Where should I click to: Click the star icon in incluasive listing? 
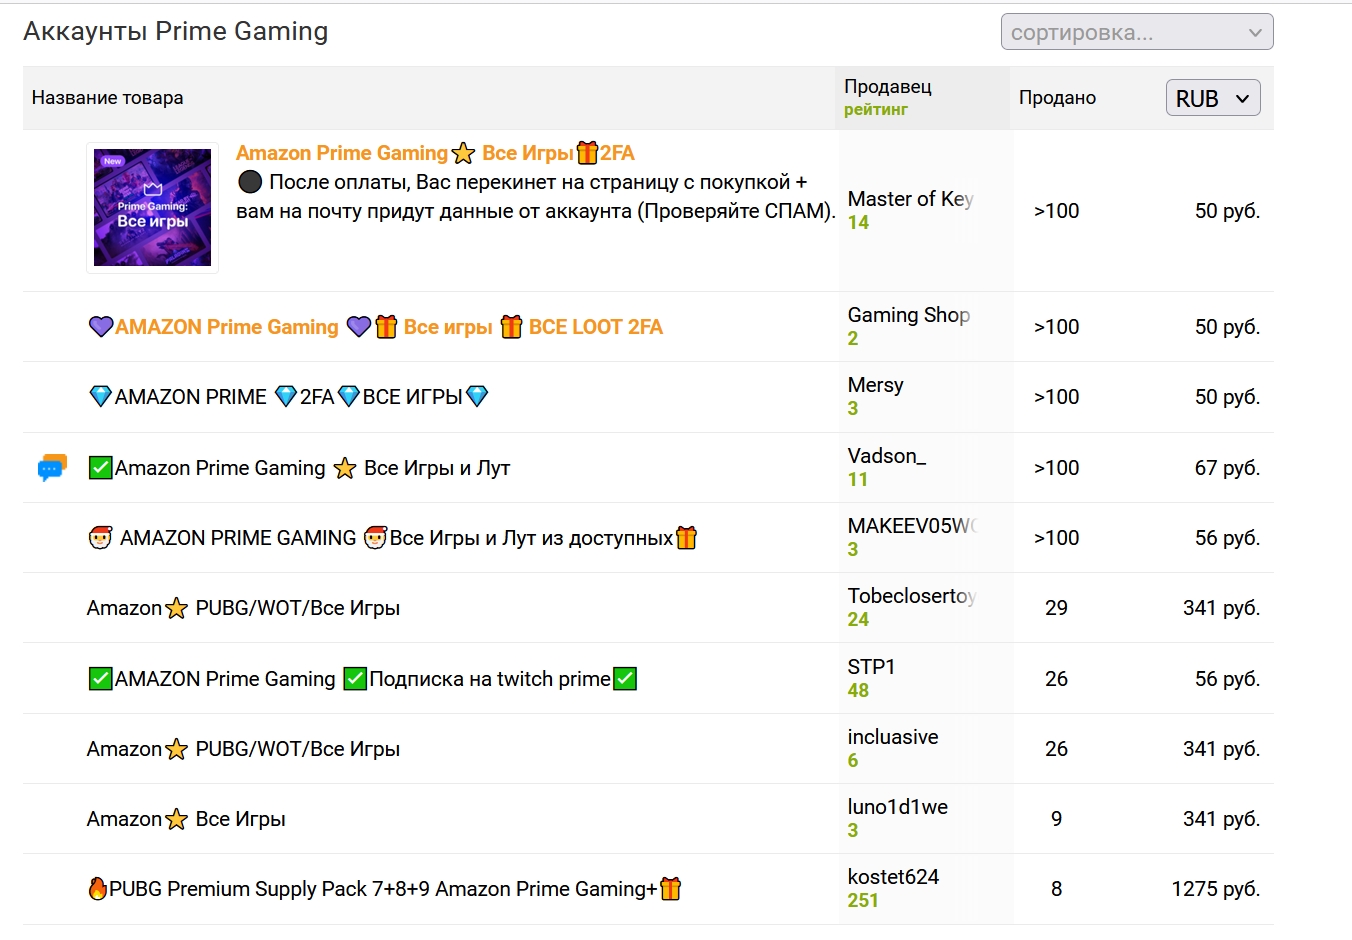coord(176,749)
